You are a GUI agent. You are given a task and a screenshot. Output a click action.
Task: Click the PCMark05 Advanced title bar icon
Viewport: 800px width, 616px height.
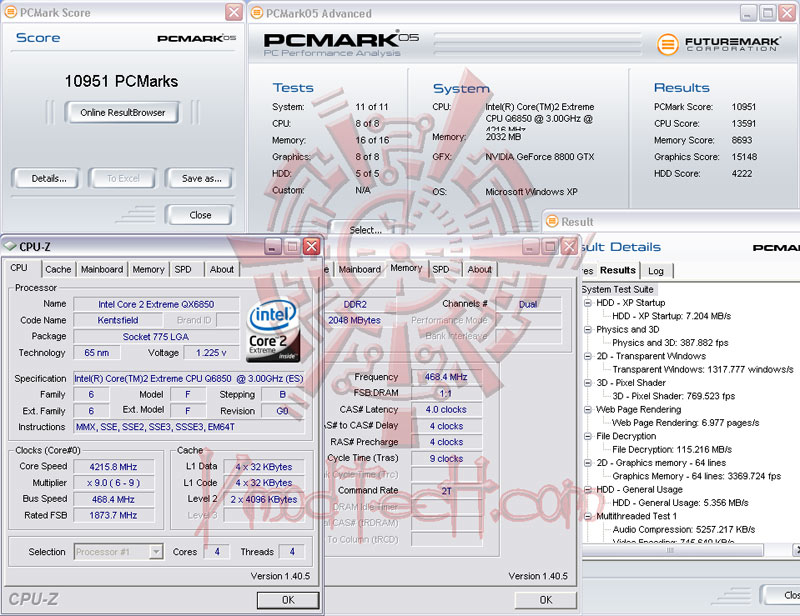tap(257, 13)
